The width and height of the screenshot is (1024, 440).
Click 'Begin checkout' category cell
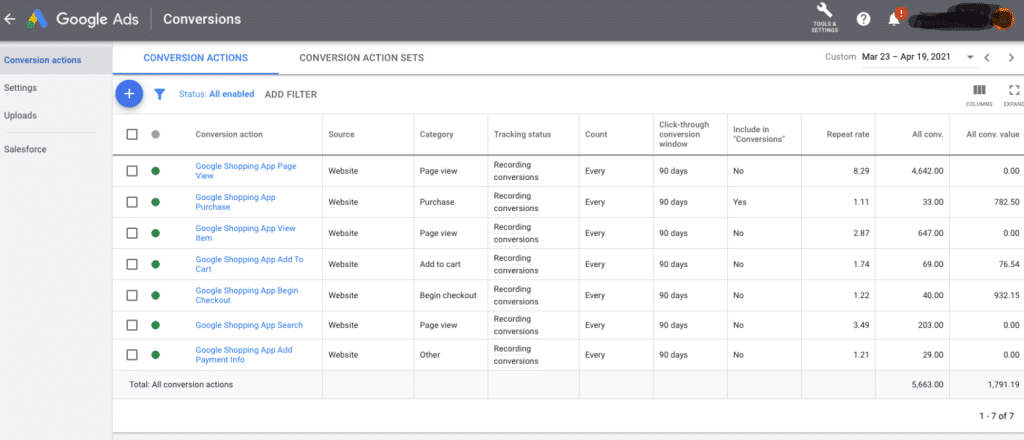click(448, 295)
